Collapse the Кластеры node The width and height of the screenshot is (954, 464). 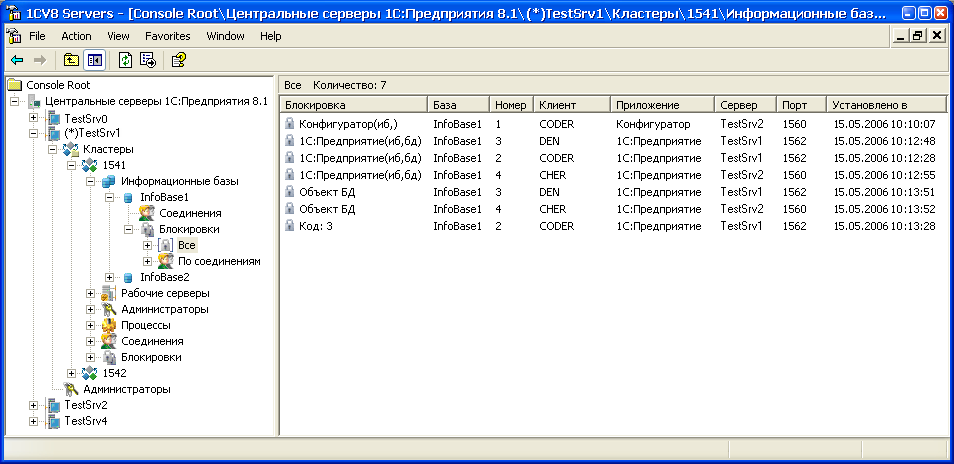coord(52,149)
